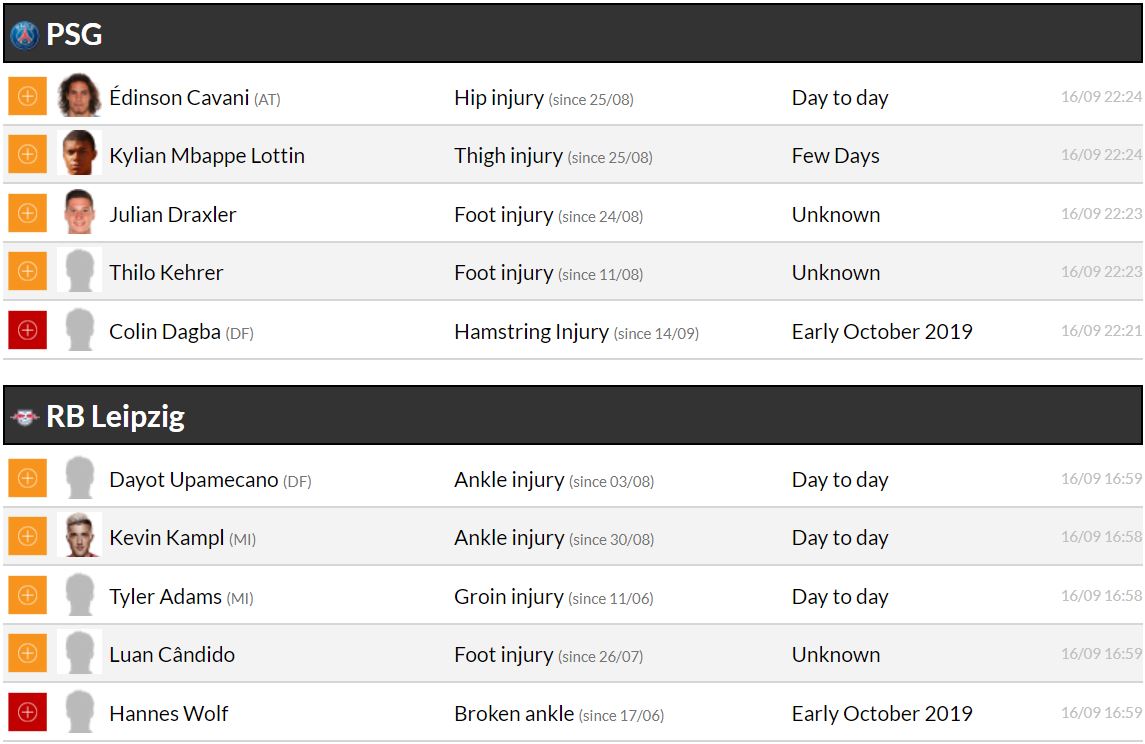1145x744 pixels.
Task: Open Édinson Cavani's player photo
Action: click(79, 96)
